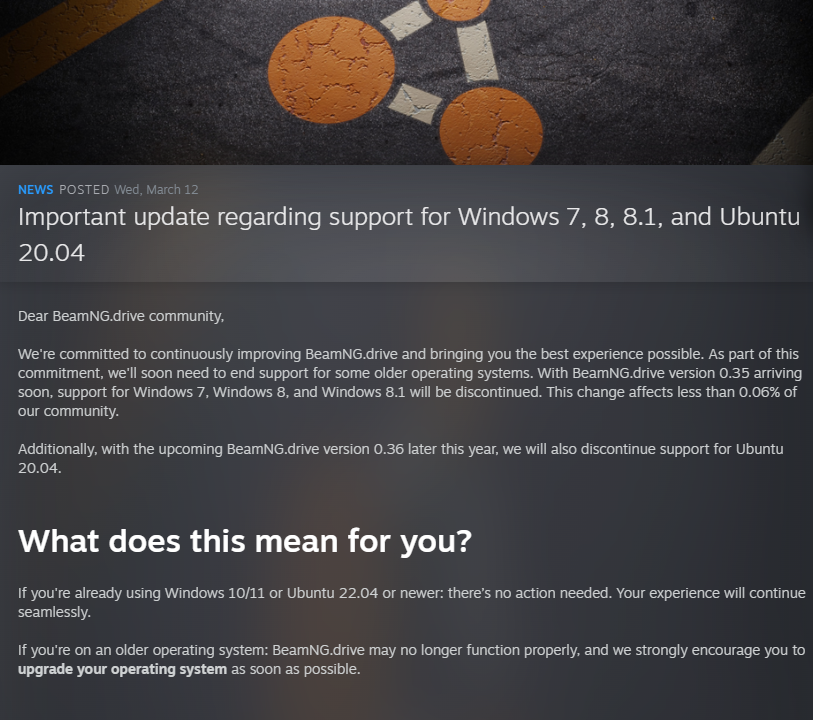Click the large left orange logo circle
The height and width of the screenshot is (720, 813).
331,70
